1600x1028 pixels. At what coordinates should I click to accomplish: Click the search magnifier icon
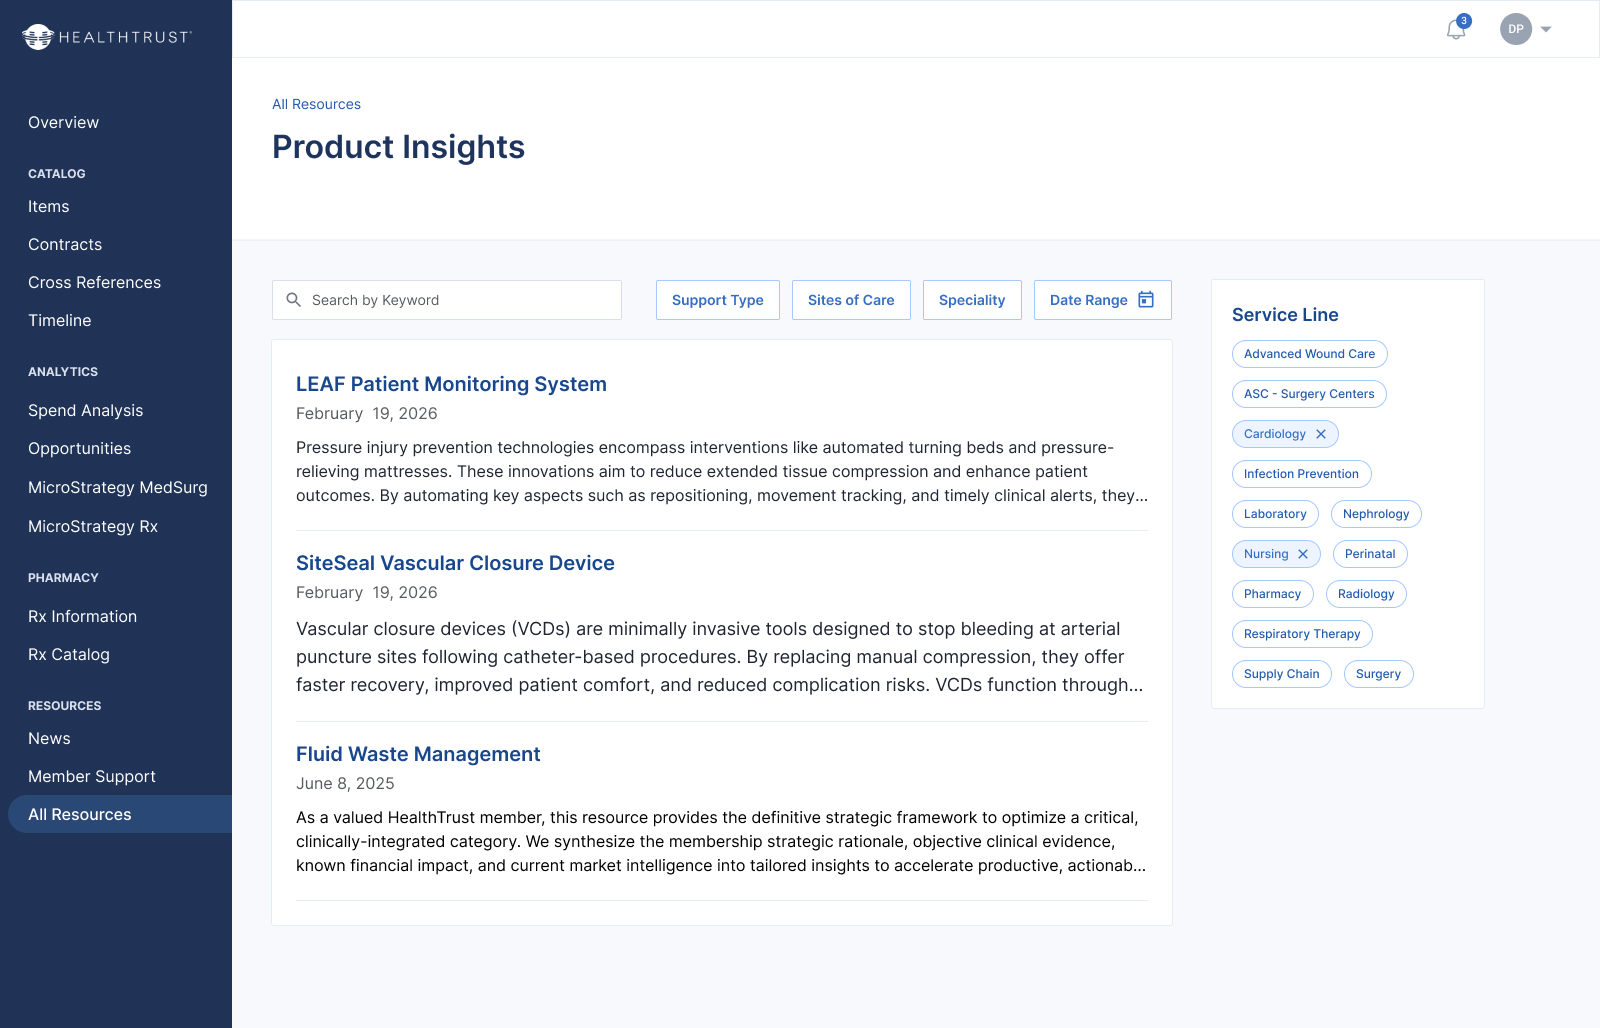[294, 300]
